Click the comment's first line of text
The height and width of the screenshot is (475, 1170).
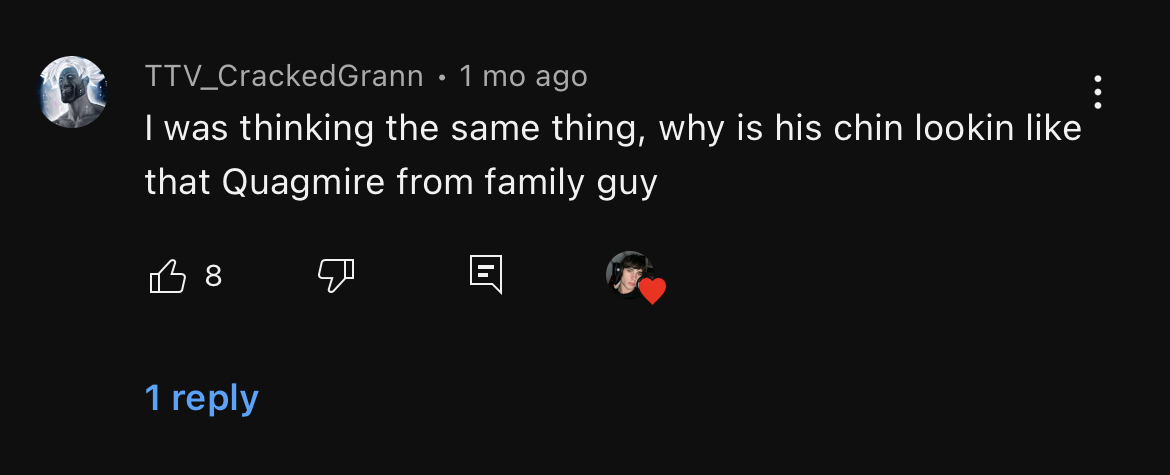[613, 128]
